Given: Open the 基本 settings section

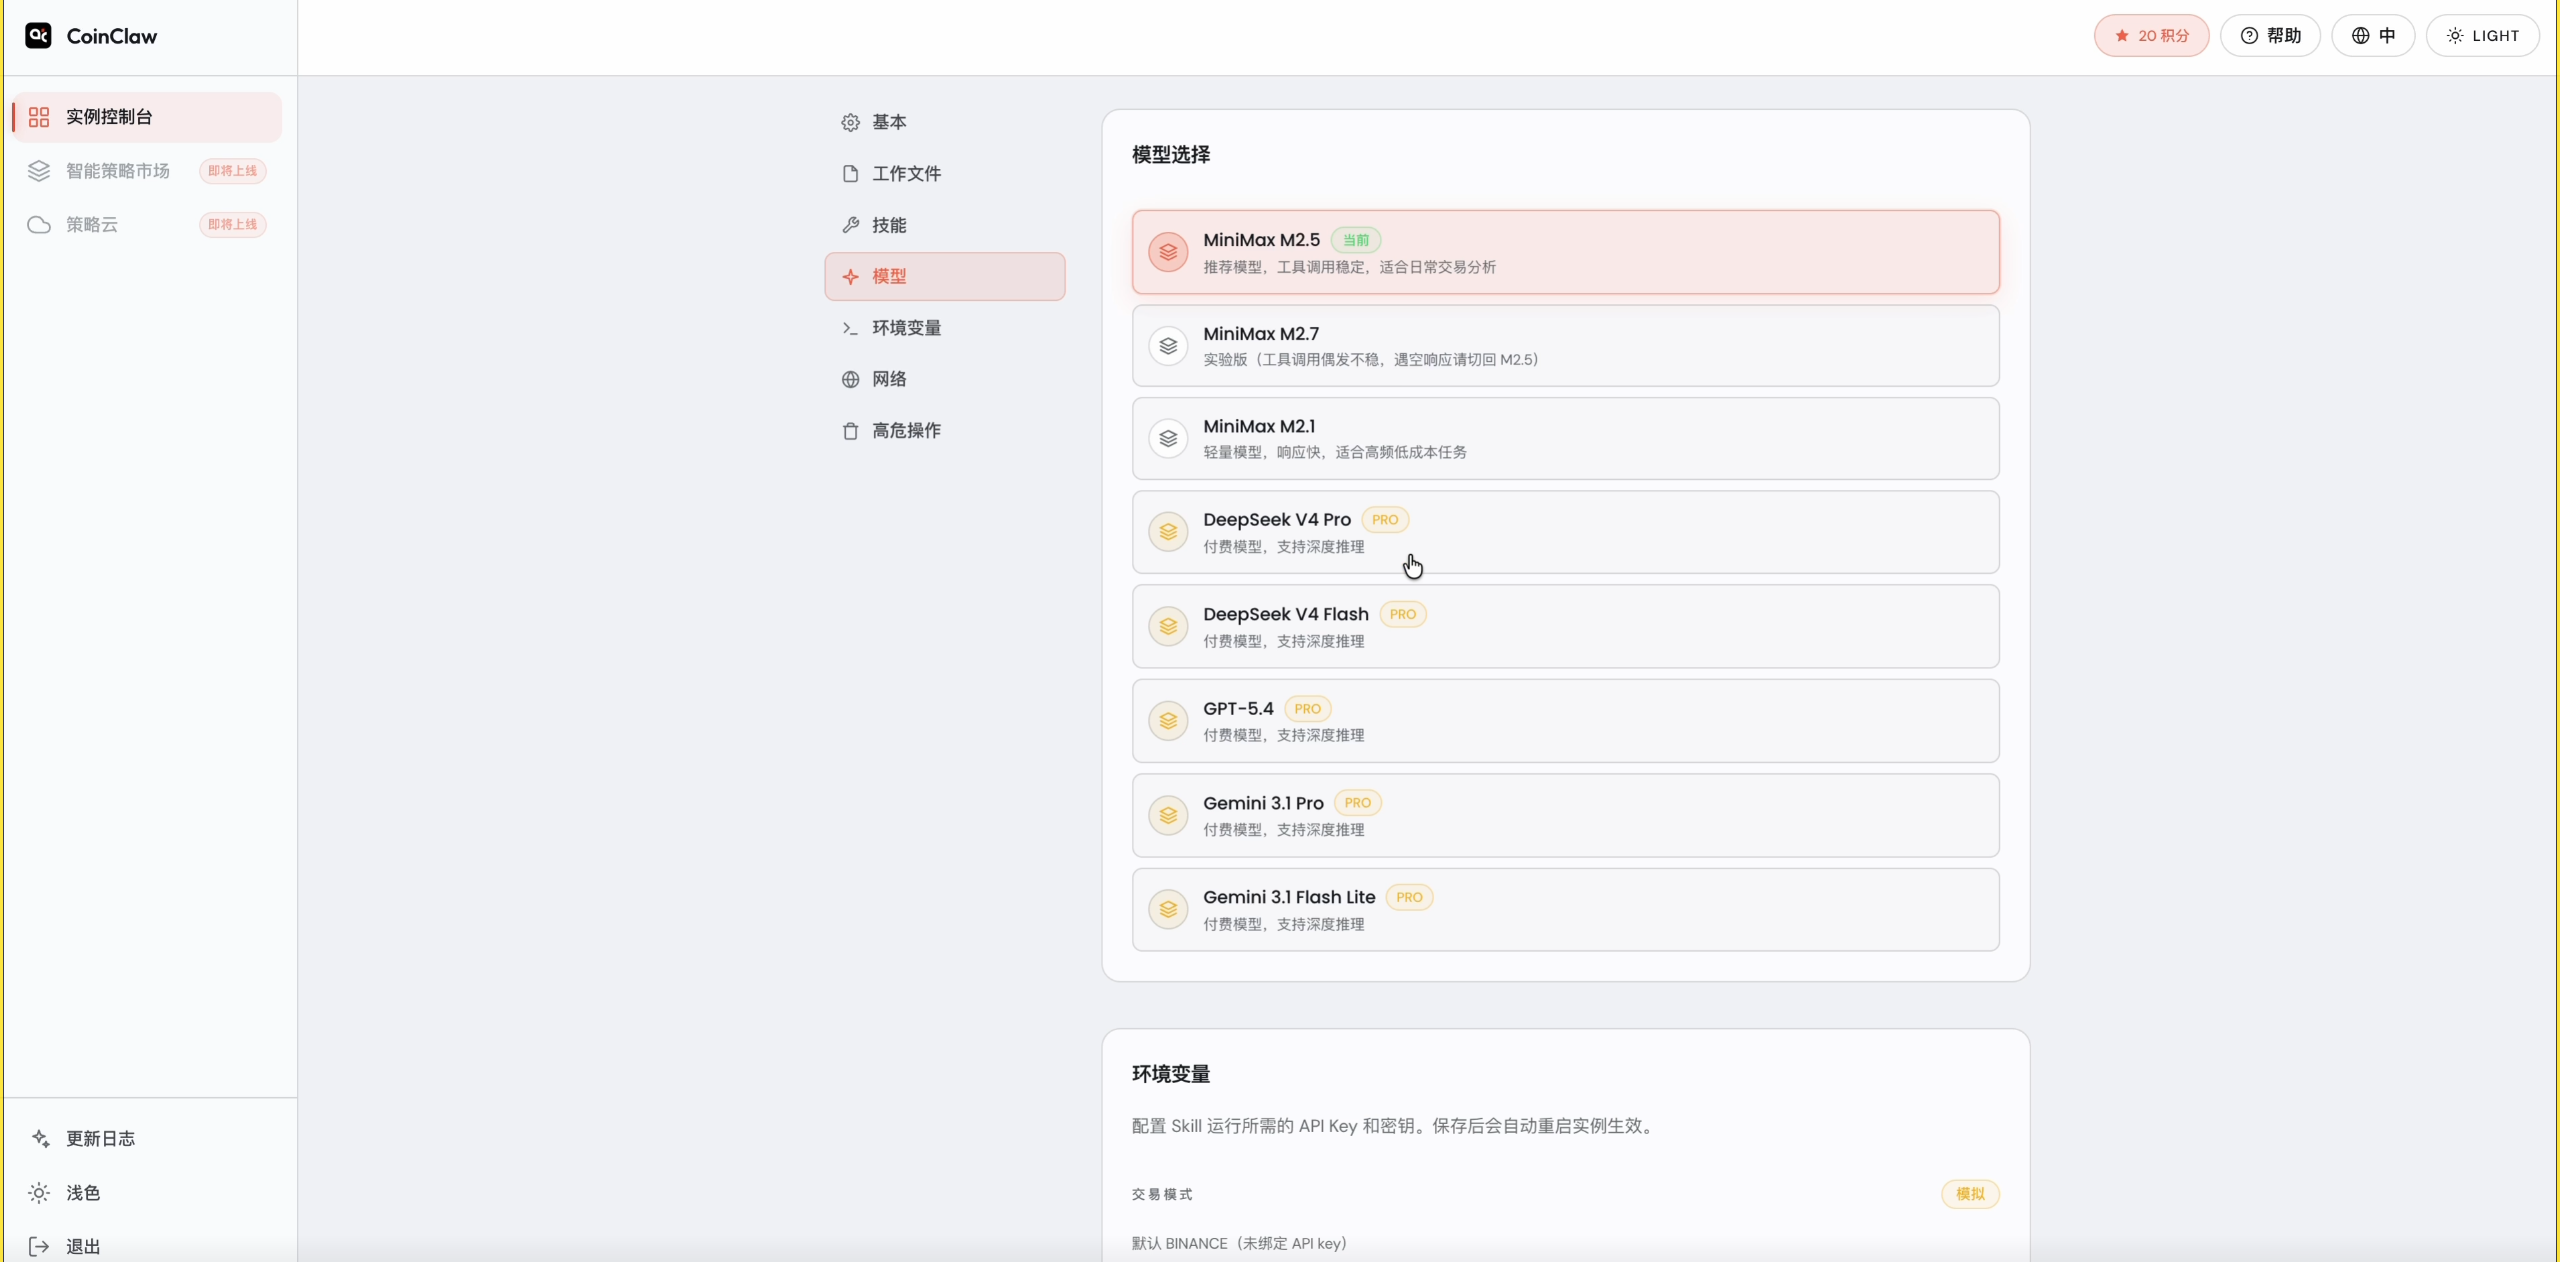Looking at the screenshot, I should [944, 122].
